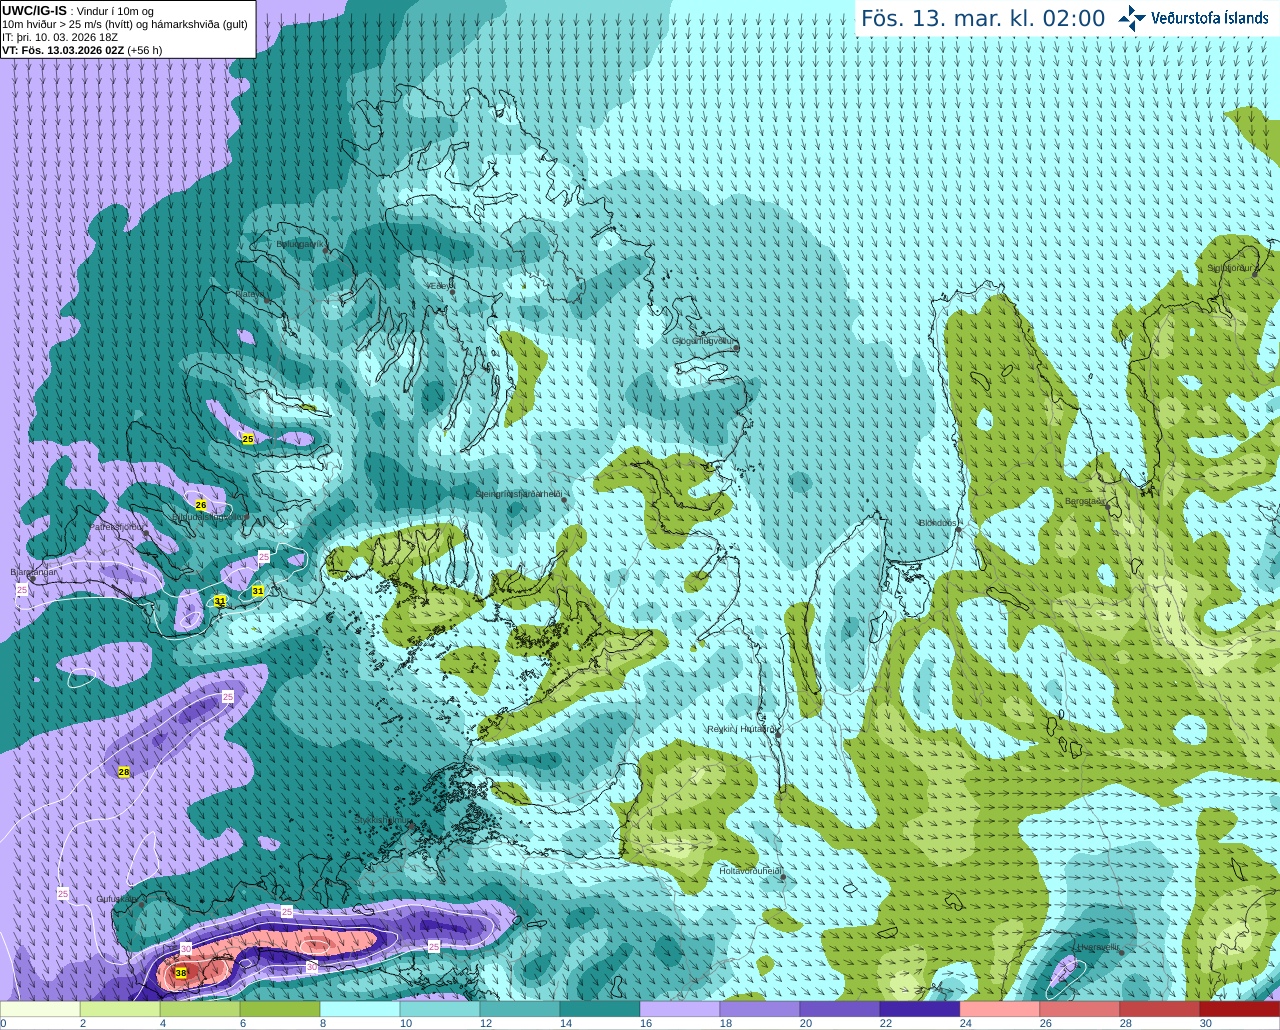1280x1030 pixels.
Task: Click the Bíldudalsflugvöllur station label
Action: click(210, 517)
